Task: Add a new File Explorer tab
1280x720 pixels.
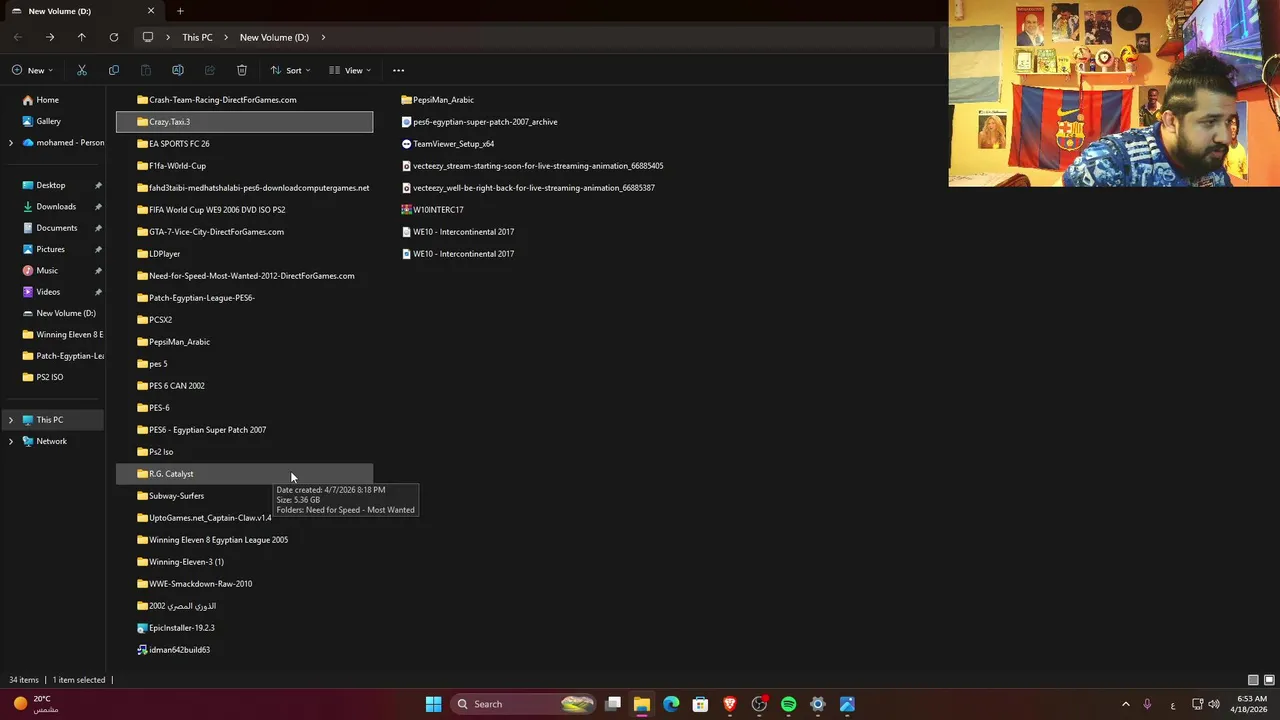Action: click(180, 11)
